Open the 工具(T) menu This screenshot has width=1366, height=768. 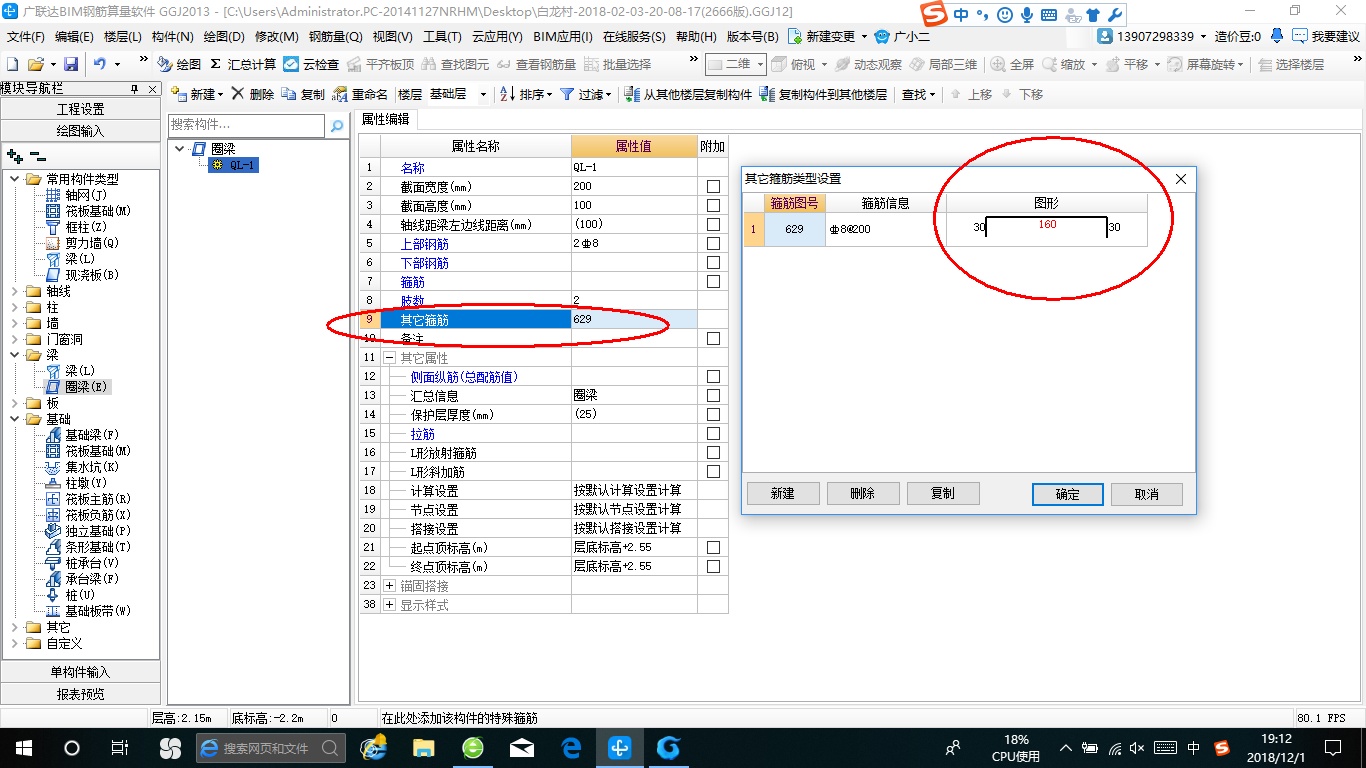point(442,37)
